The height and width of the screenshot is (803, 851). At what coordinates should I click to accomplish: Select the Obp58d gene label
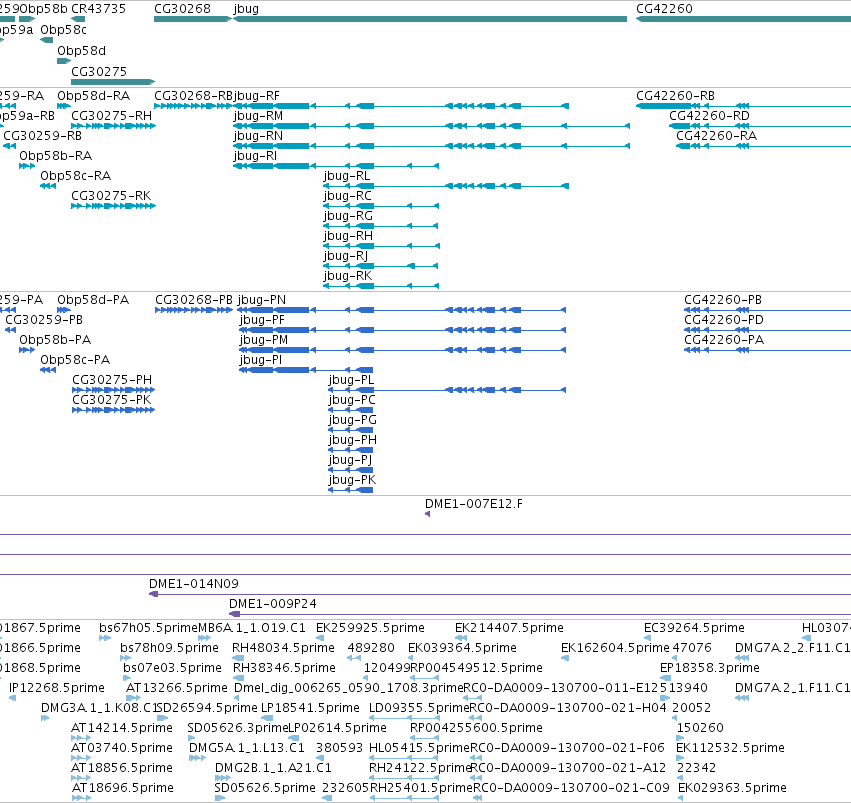[81, 51]
